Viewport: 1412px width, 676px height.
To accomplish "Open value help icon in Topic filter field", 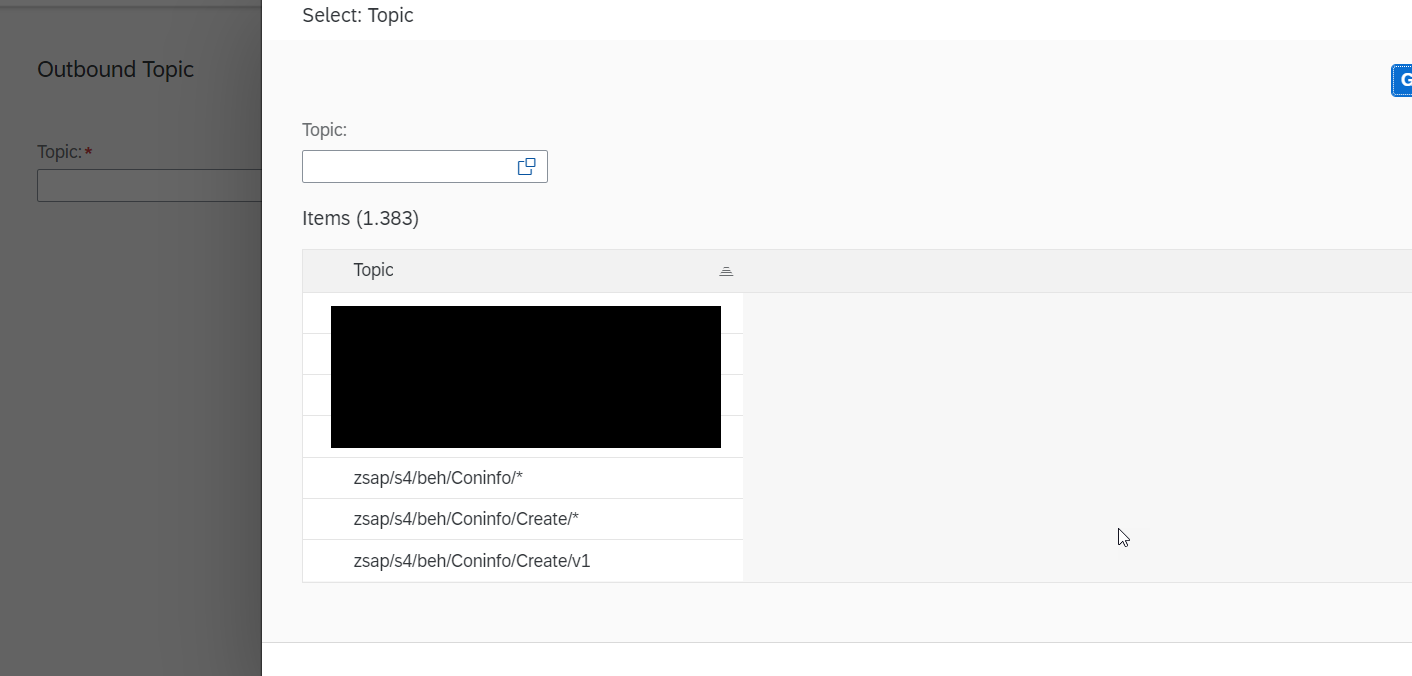I will pos(526,167).
